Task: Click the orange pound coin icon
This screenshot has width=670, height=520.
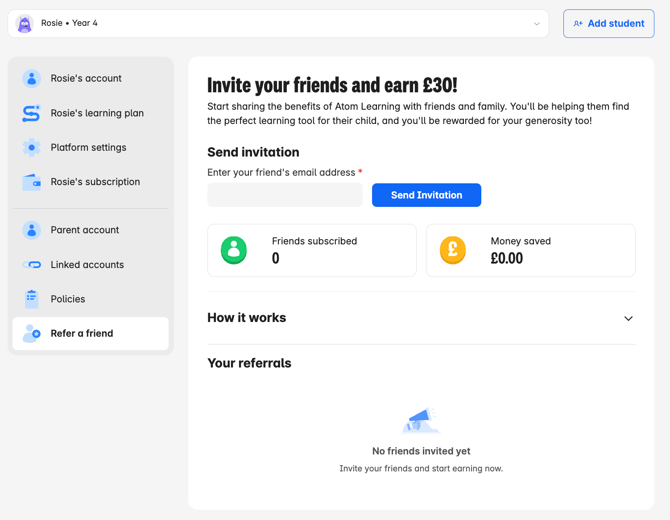Action: (453, 250)
